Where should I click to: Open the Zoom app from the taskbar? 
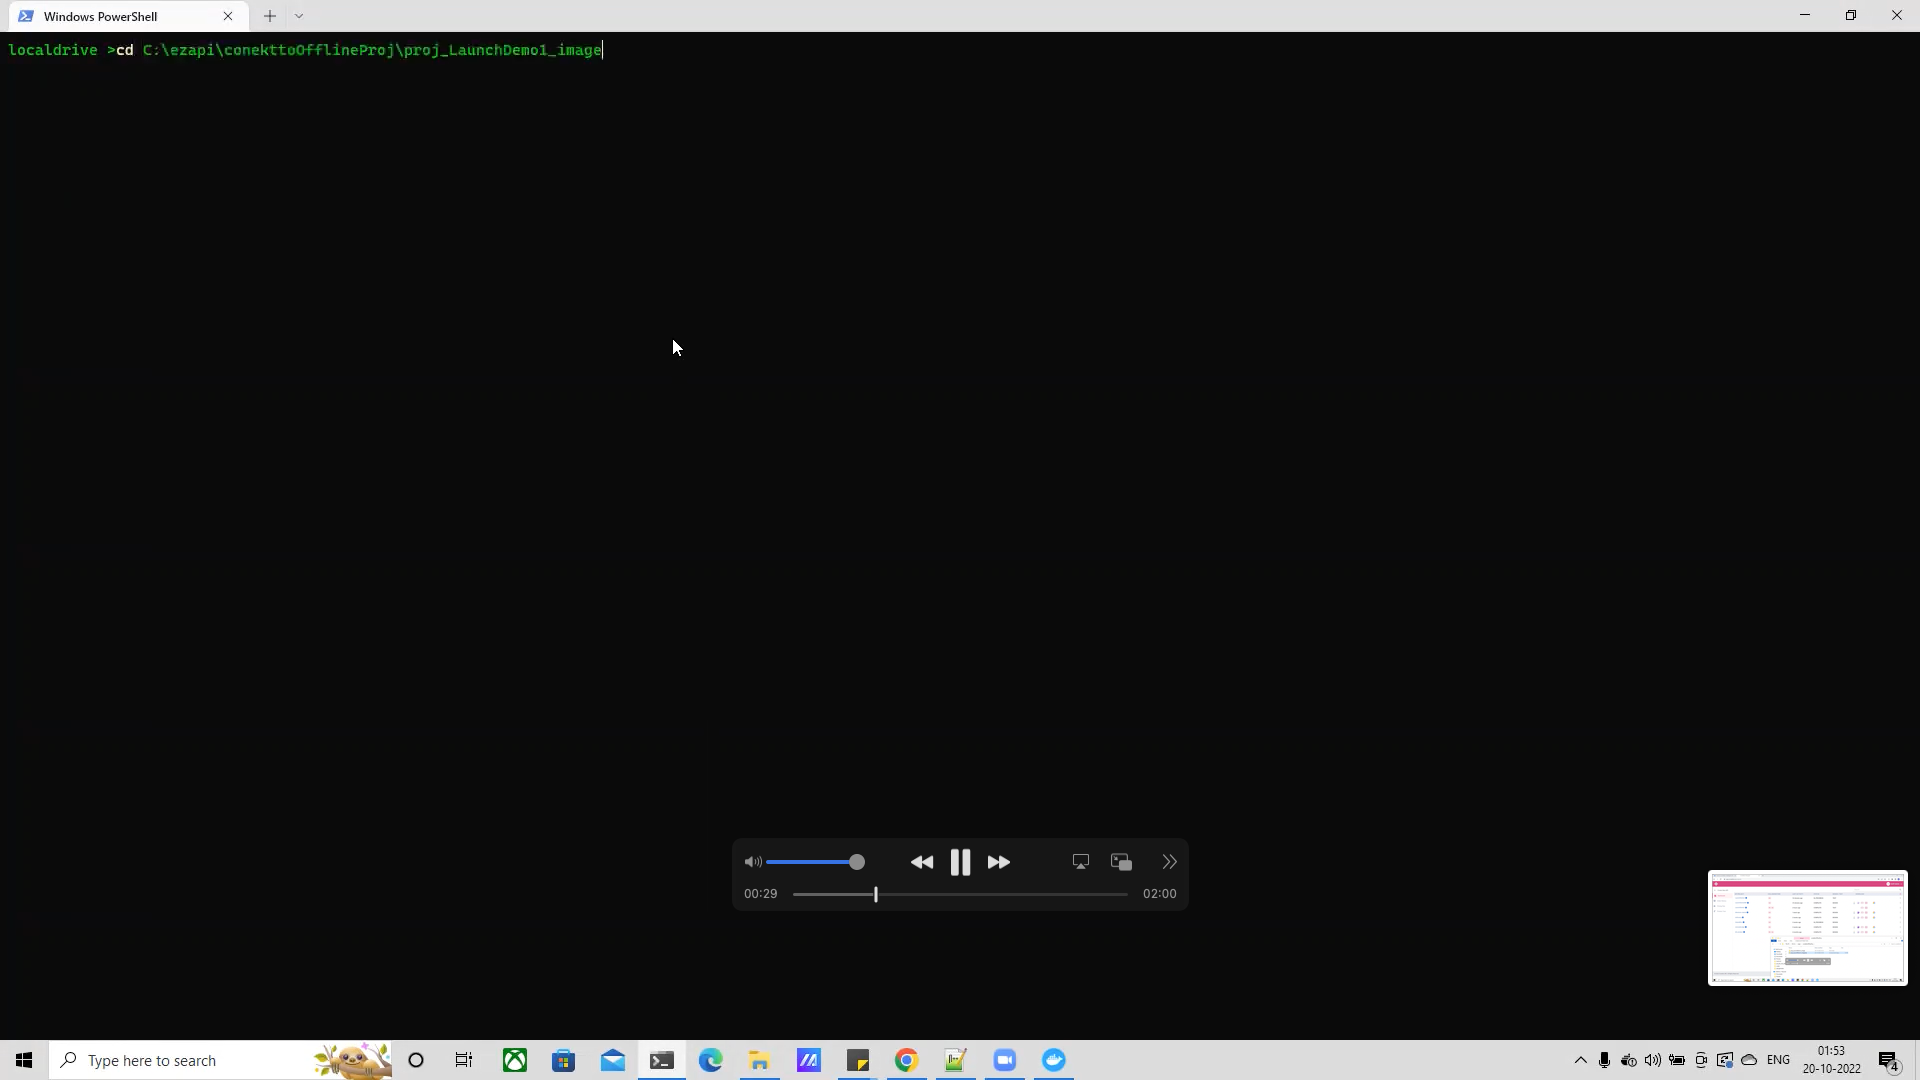pos(1005,1060)
